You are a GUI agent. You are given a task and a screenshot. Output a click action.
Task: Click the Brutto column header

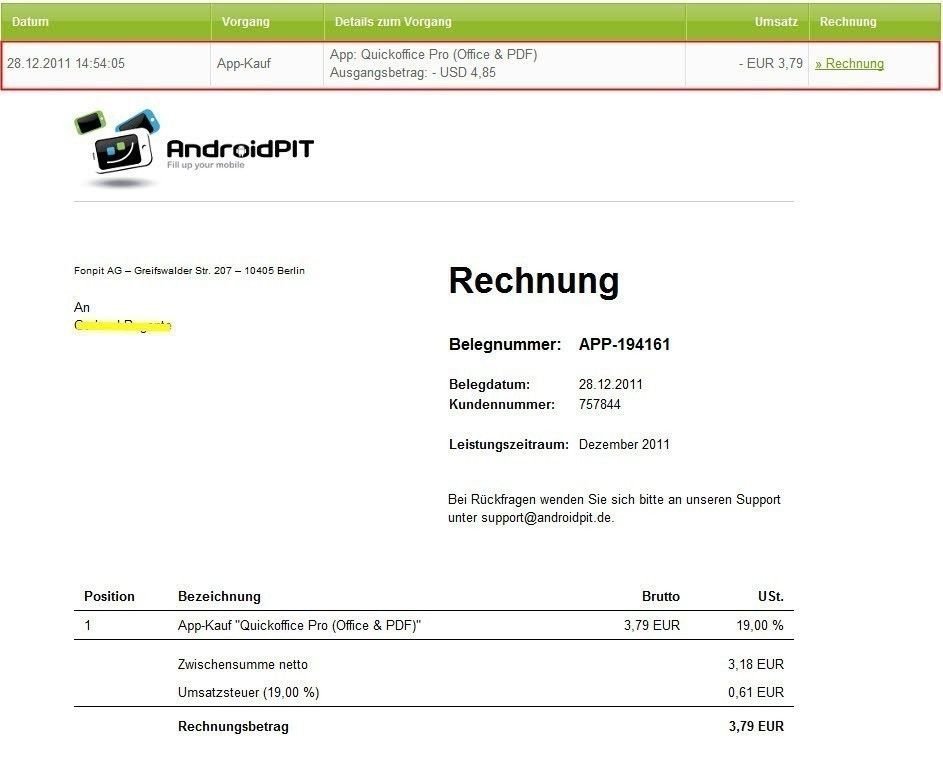tap(660, 596)
